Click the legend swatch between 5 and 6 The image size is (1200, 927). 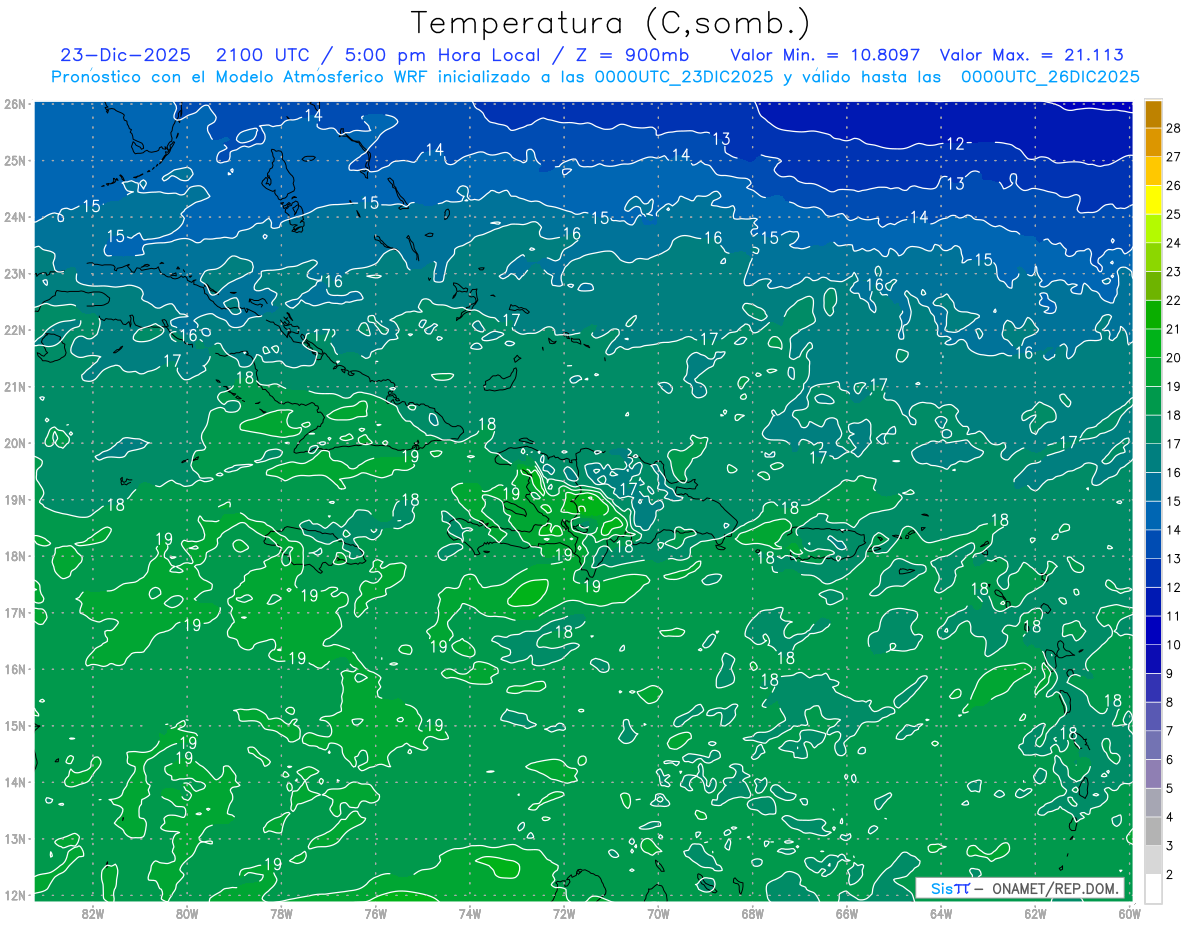click(1153, 774)
